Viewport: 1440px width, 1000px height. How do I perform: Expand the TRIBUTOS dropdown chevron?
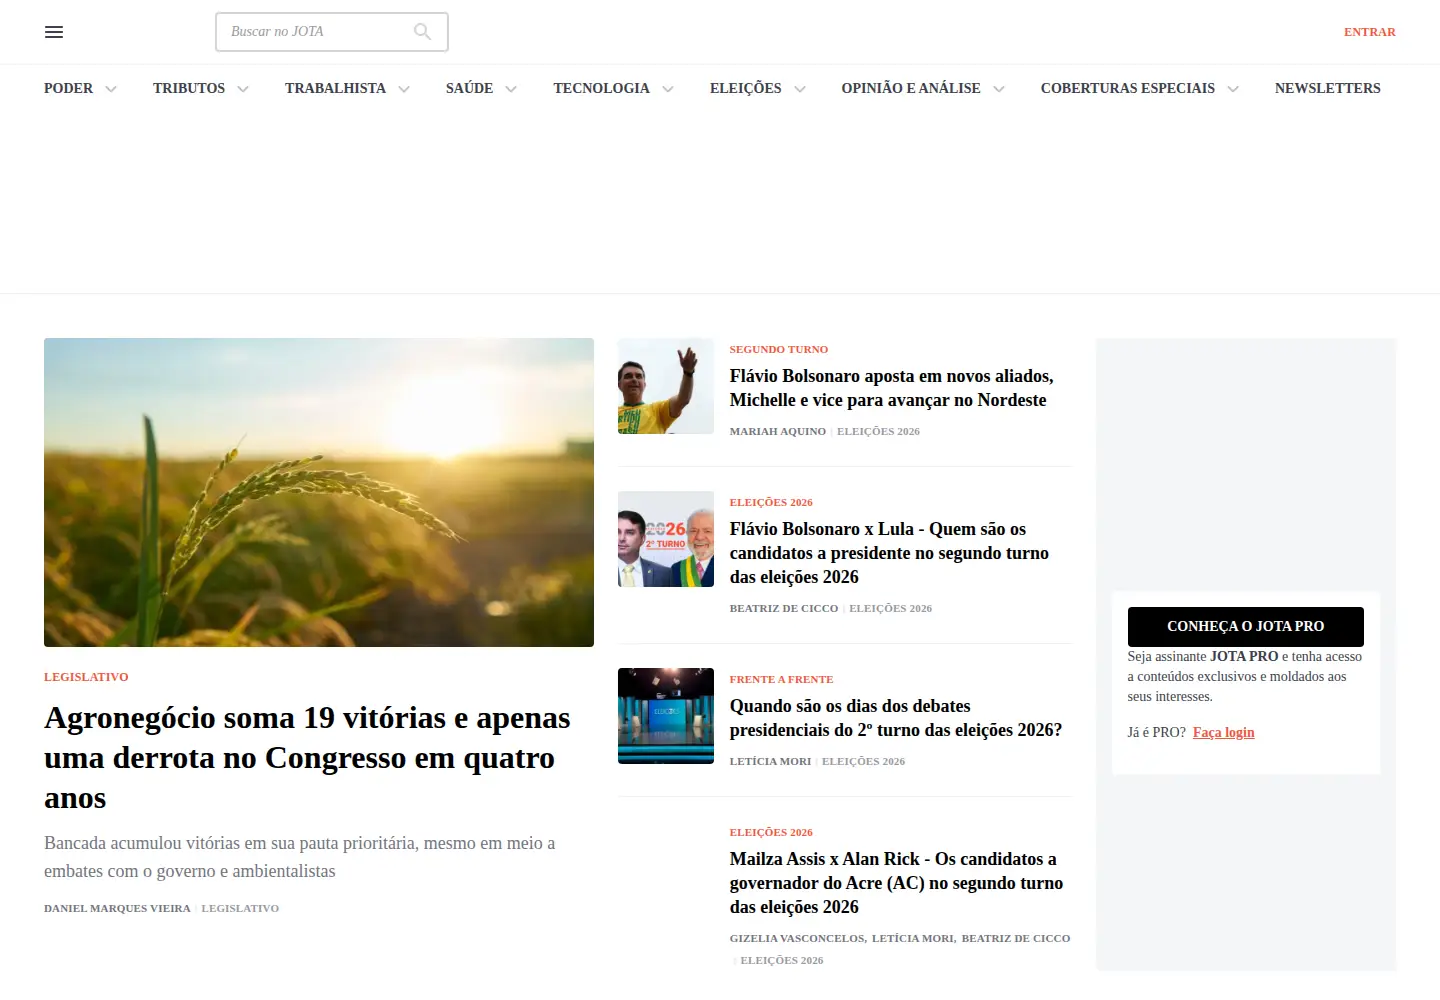243,89
